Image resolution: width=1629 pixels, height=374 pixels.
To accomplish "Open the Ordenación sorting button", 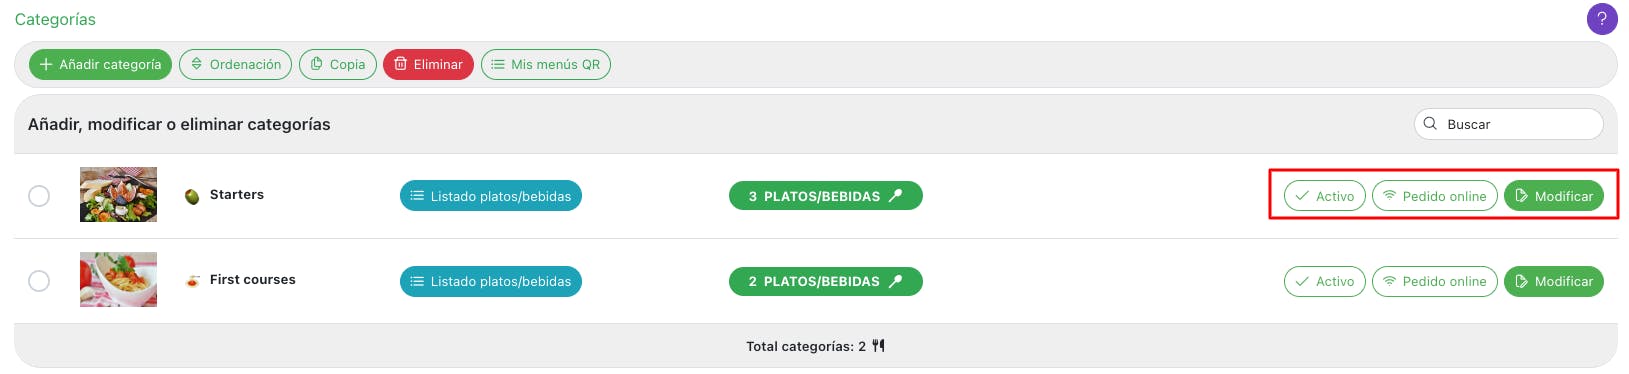I will pyautogui.click(x=236, y=65).
